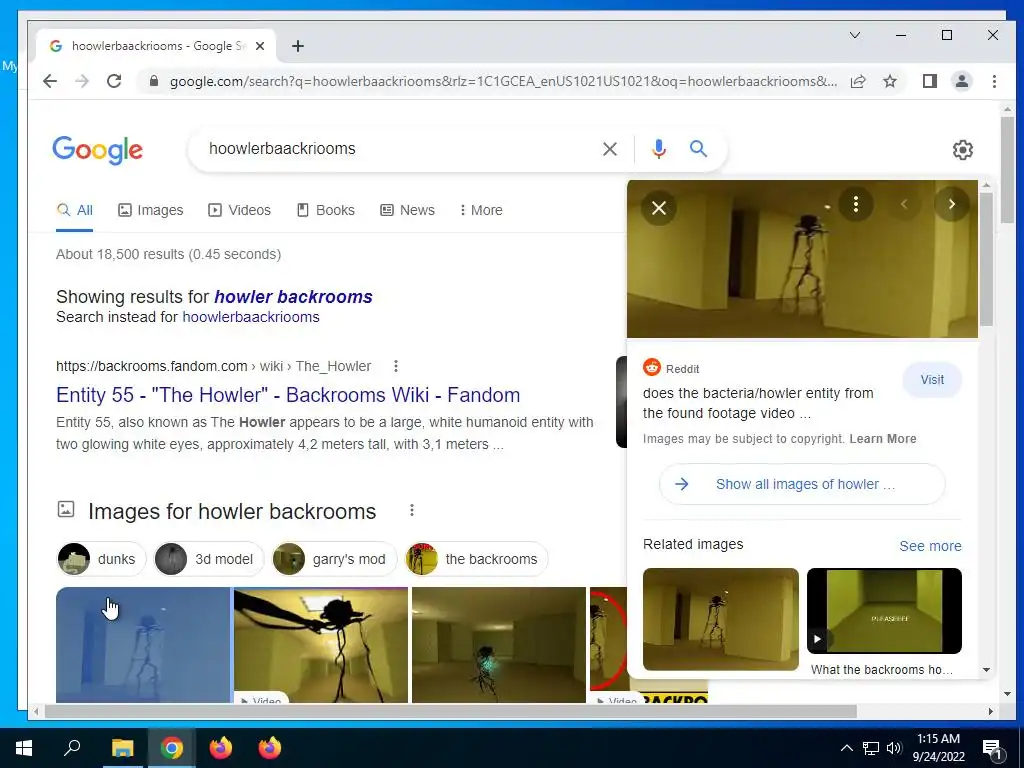Open the third image with glowing entity

coord(499,645)
